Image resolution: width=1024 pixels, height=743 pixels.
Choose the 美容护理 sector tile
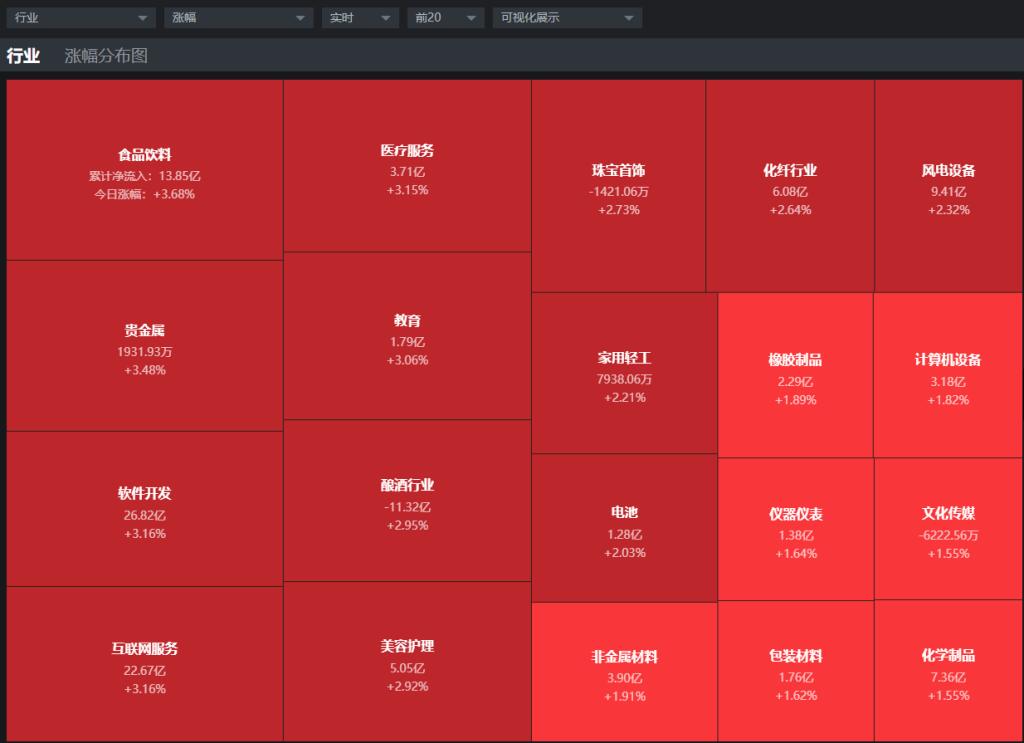pyautogui.click(x=408, y=661)
